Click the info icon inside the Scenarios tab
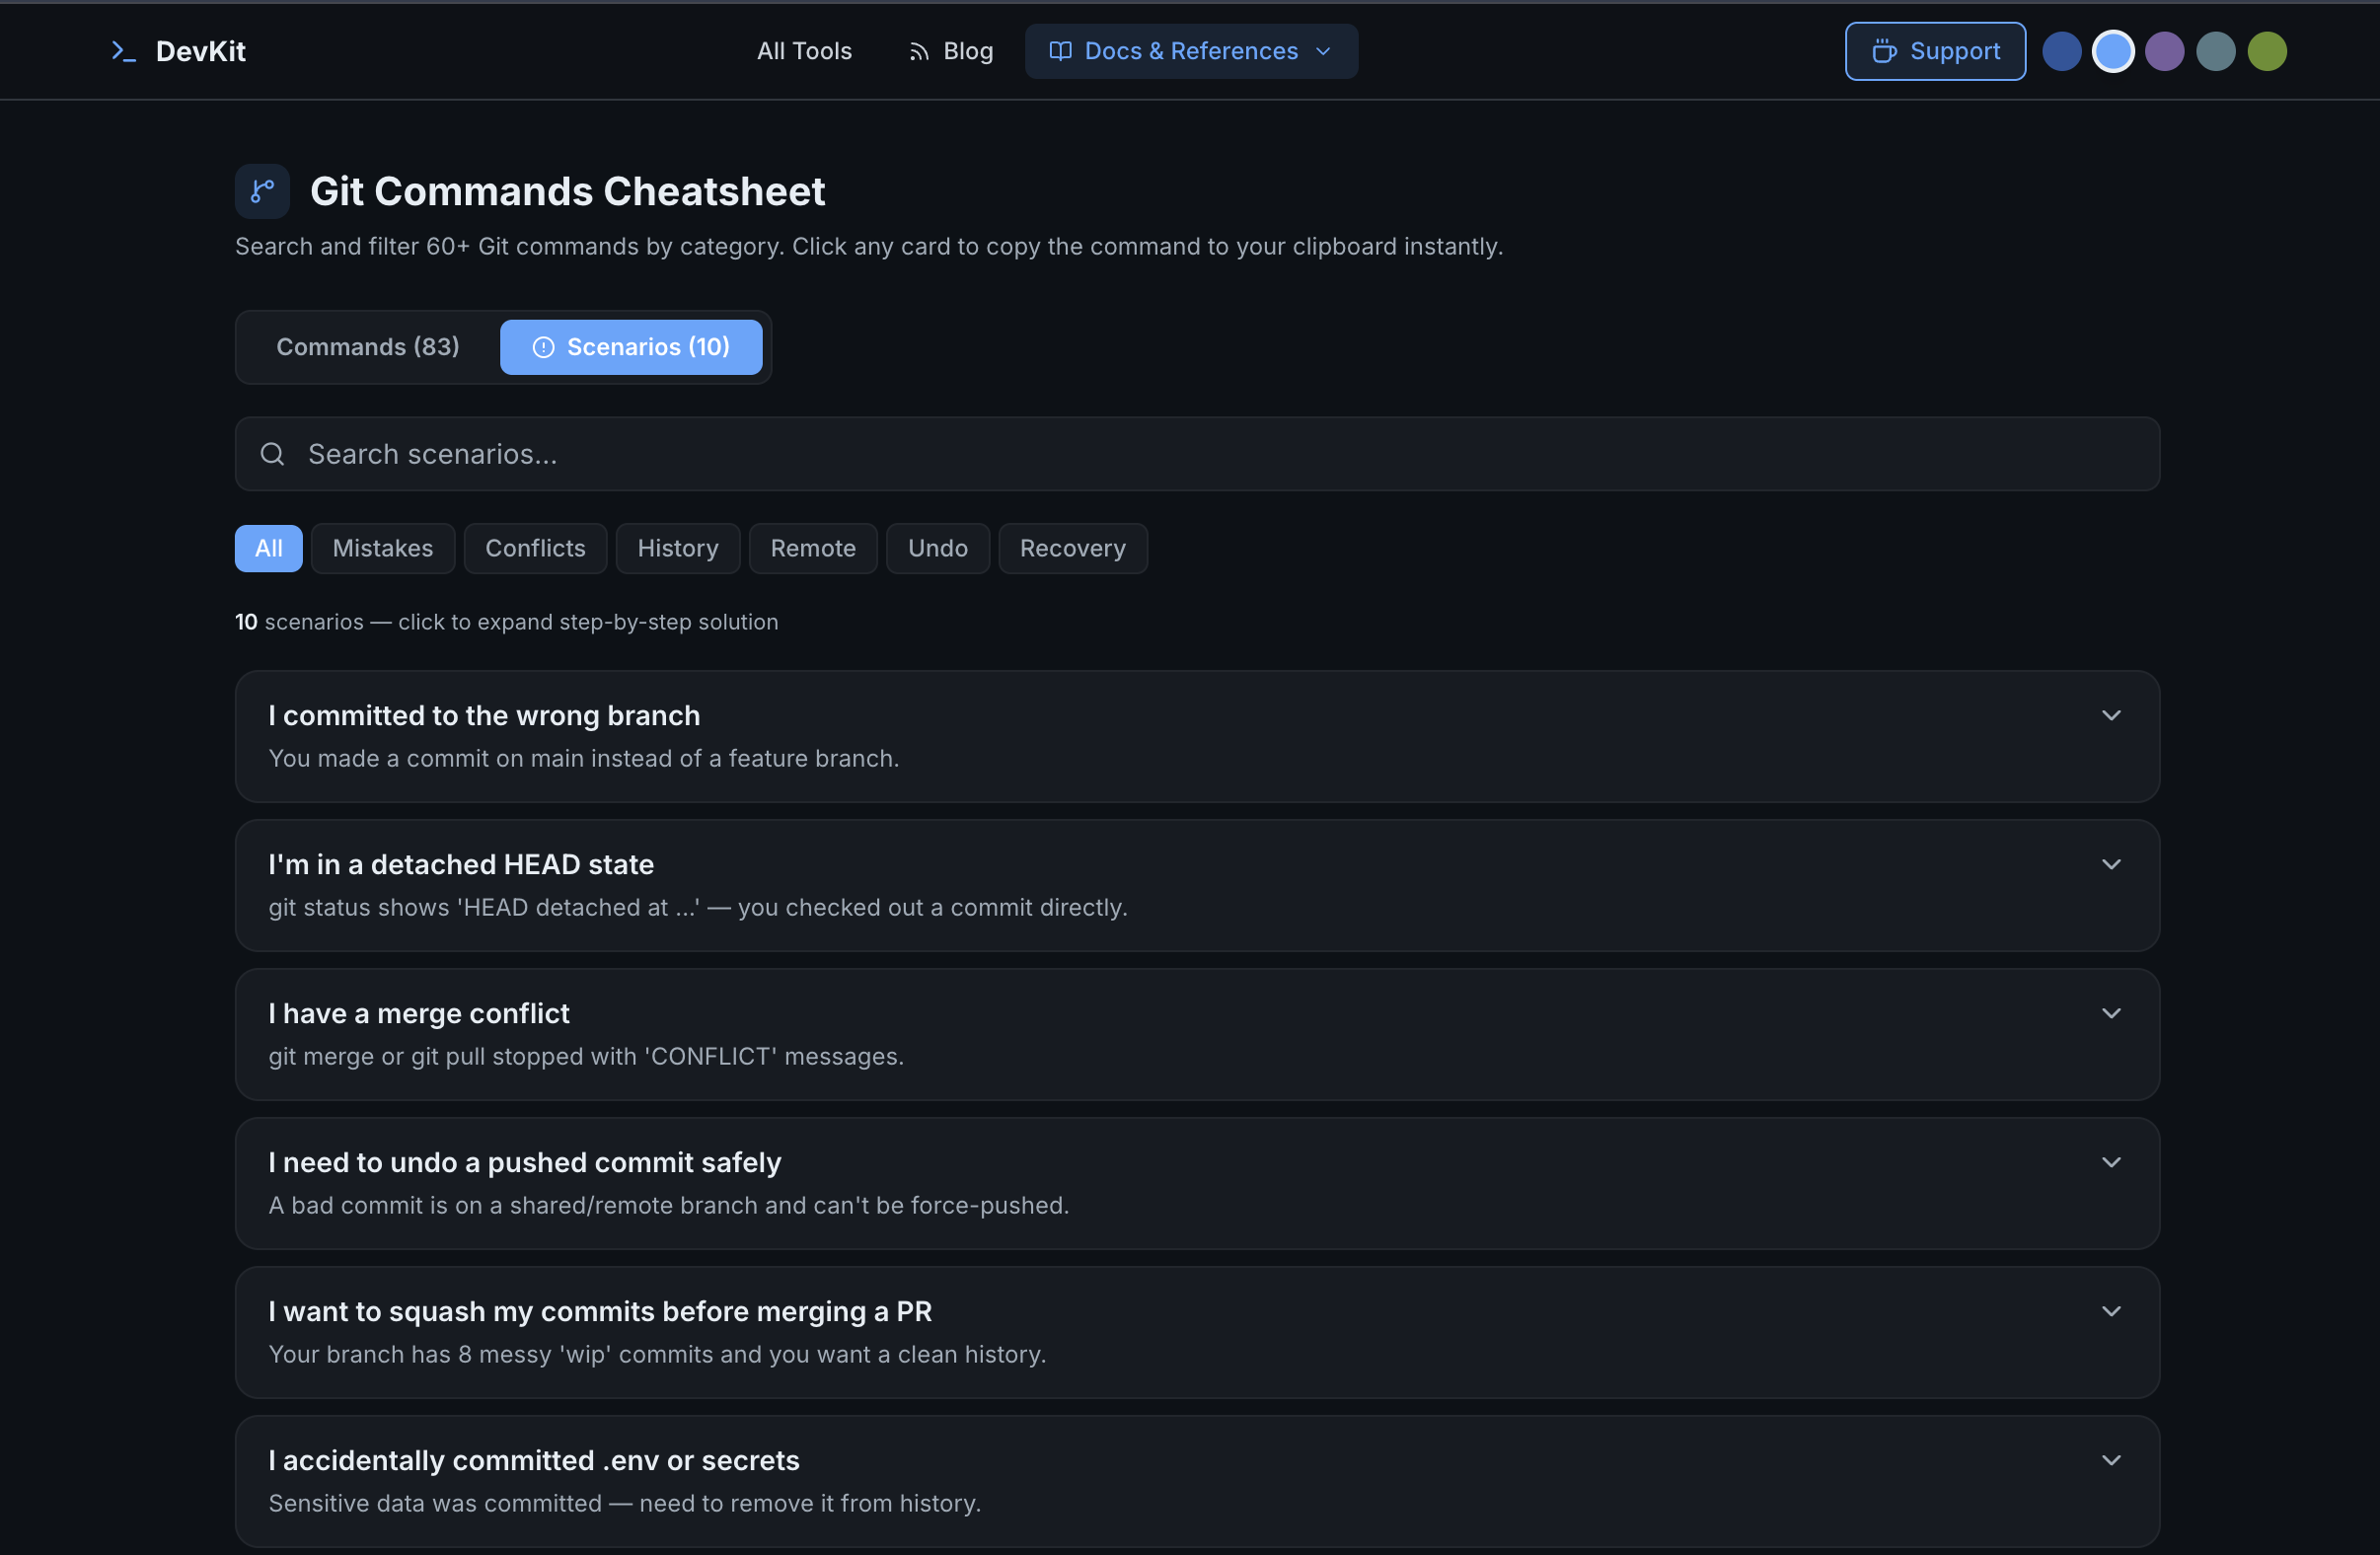Viewport: 2380px width, 1555px height. 543,347
